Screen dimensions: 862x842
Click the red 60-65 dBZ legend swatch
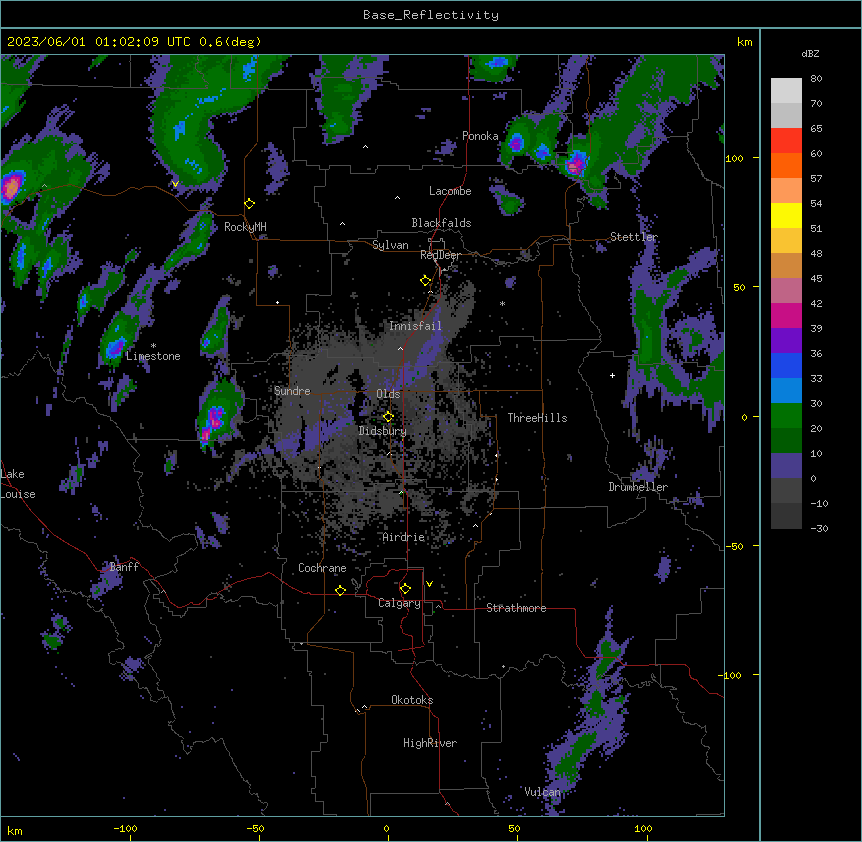pos(786,141)
